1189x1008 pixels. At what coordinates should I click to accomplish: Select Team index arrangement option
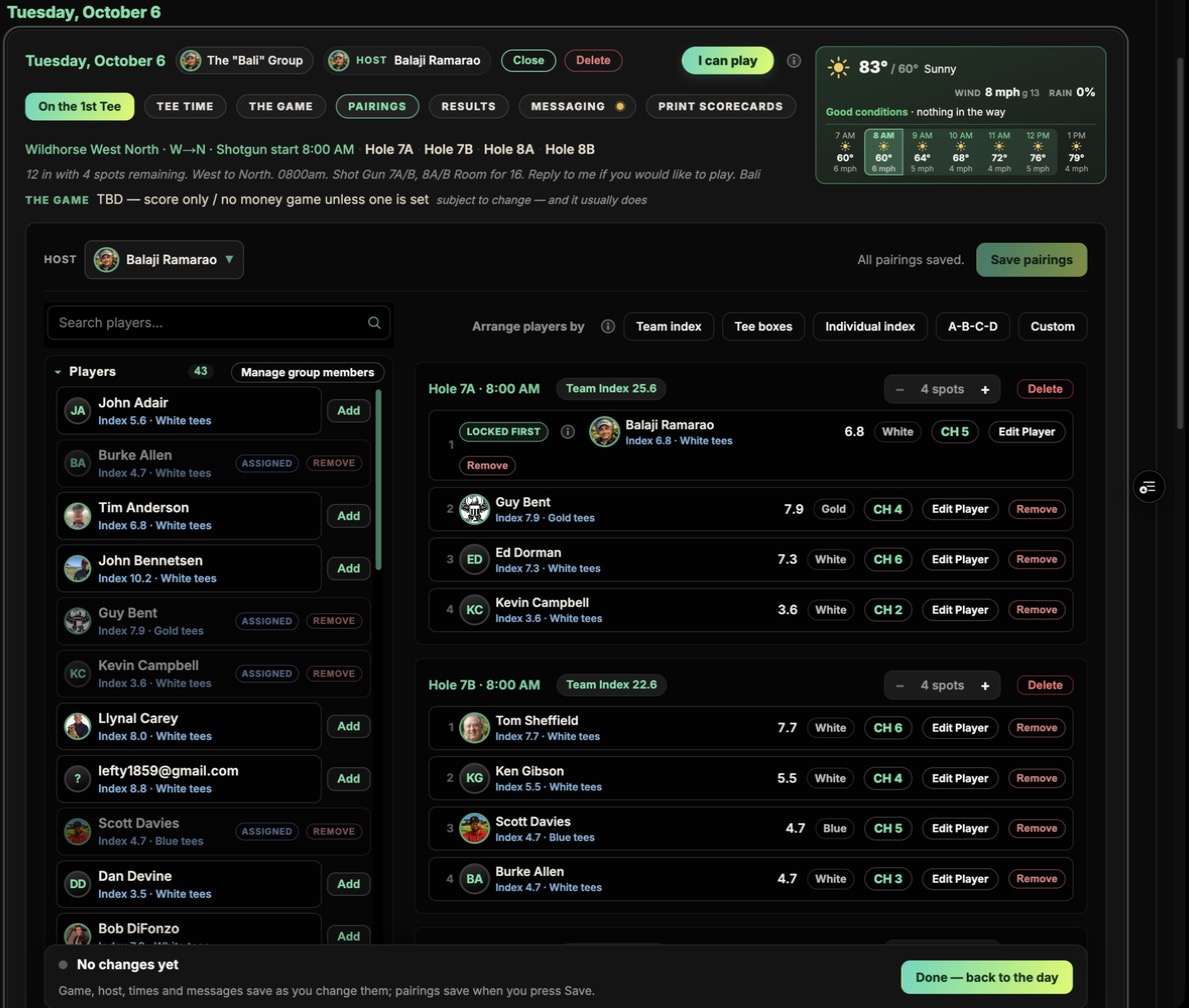(x=668, y=326)
